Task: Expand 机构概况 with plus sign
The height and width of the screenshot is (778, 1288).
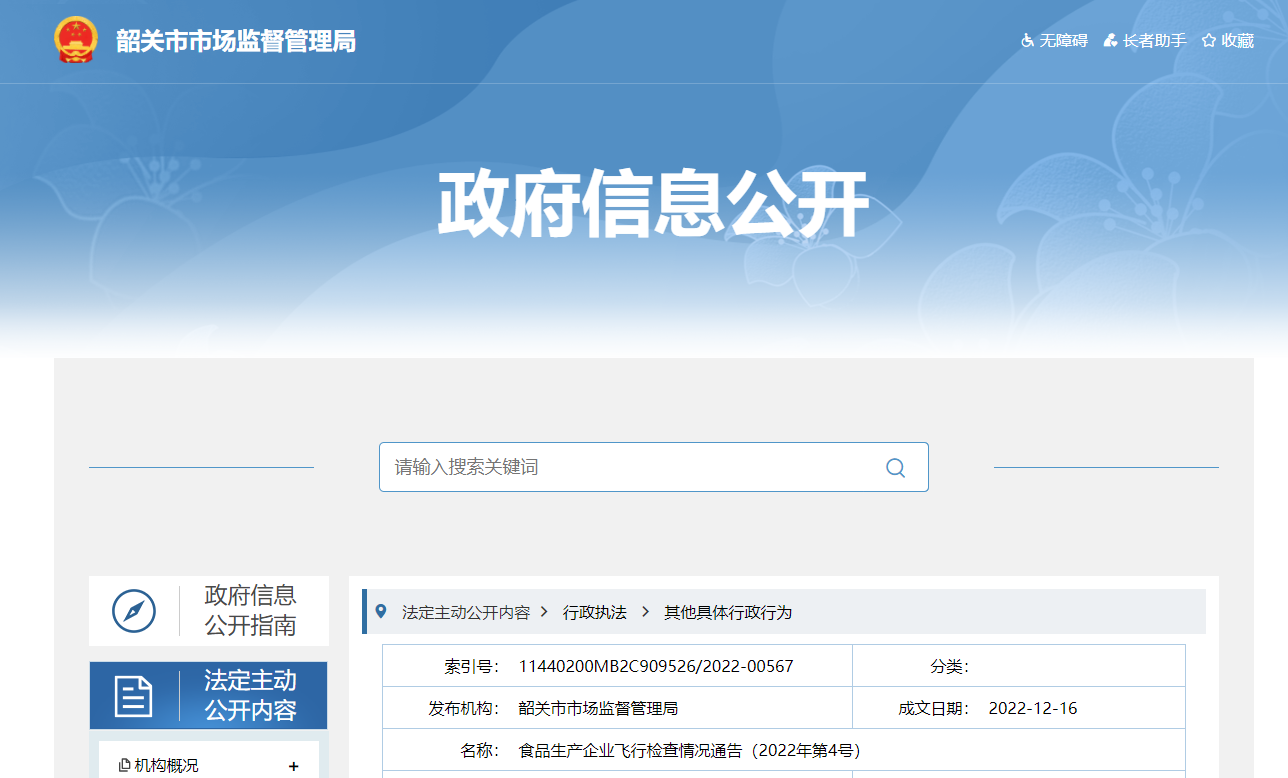Action: pos(293,766)
